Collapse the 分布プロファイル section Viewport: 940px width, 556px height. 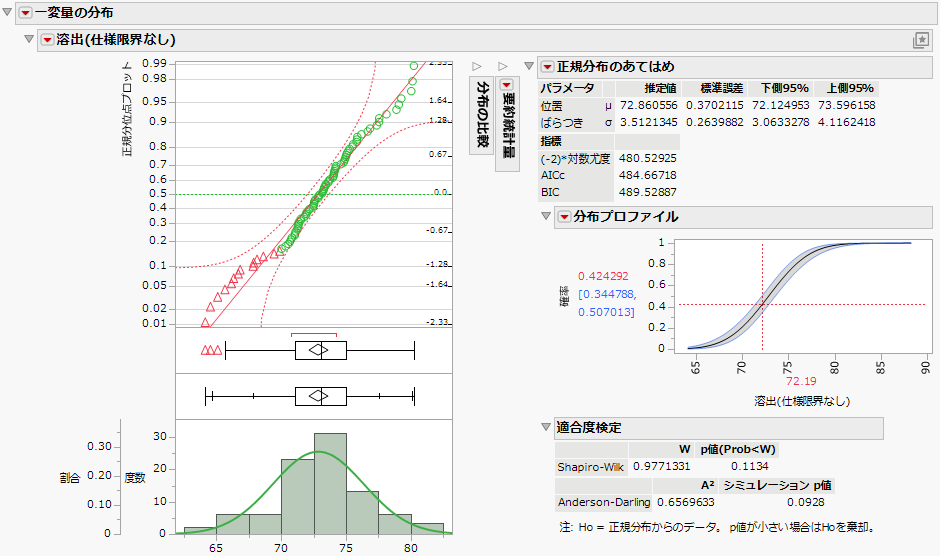pos(546,216)
